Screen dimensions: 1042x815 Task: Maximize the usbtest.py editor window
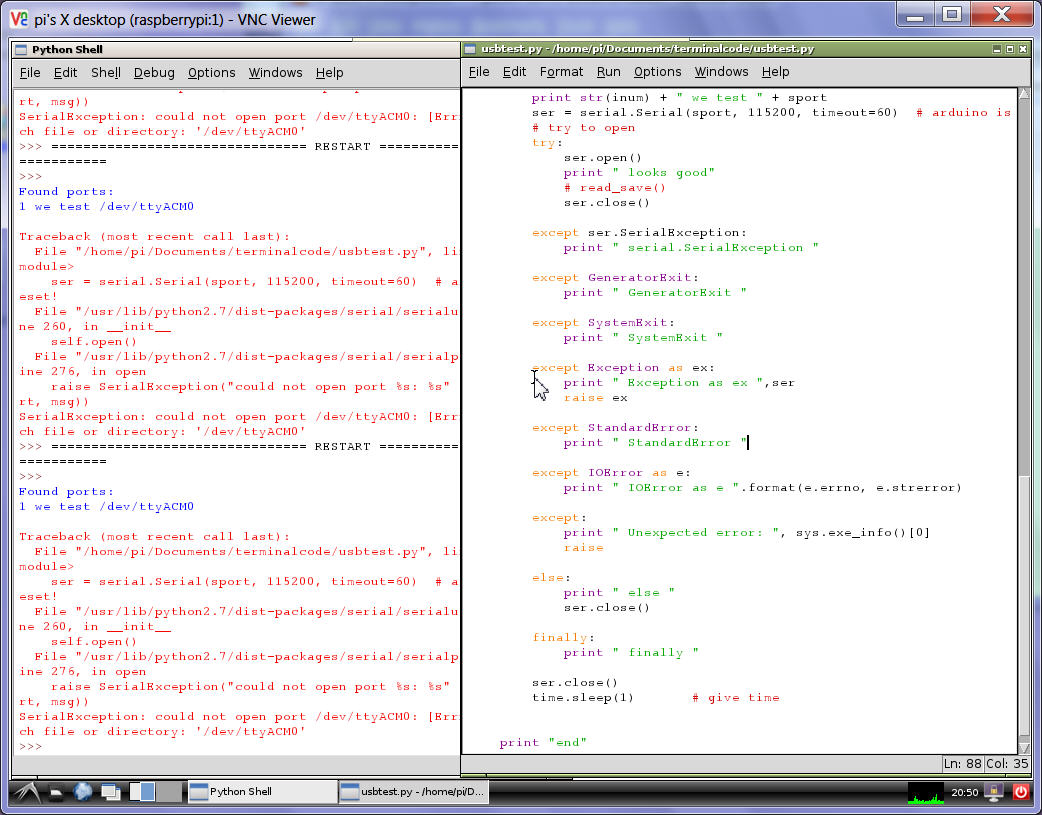(1010, 49)
